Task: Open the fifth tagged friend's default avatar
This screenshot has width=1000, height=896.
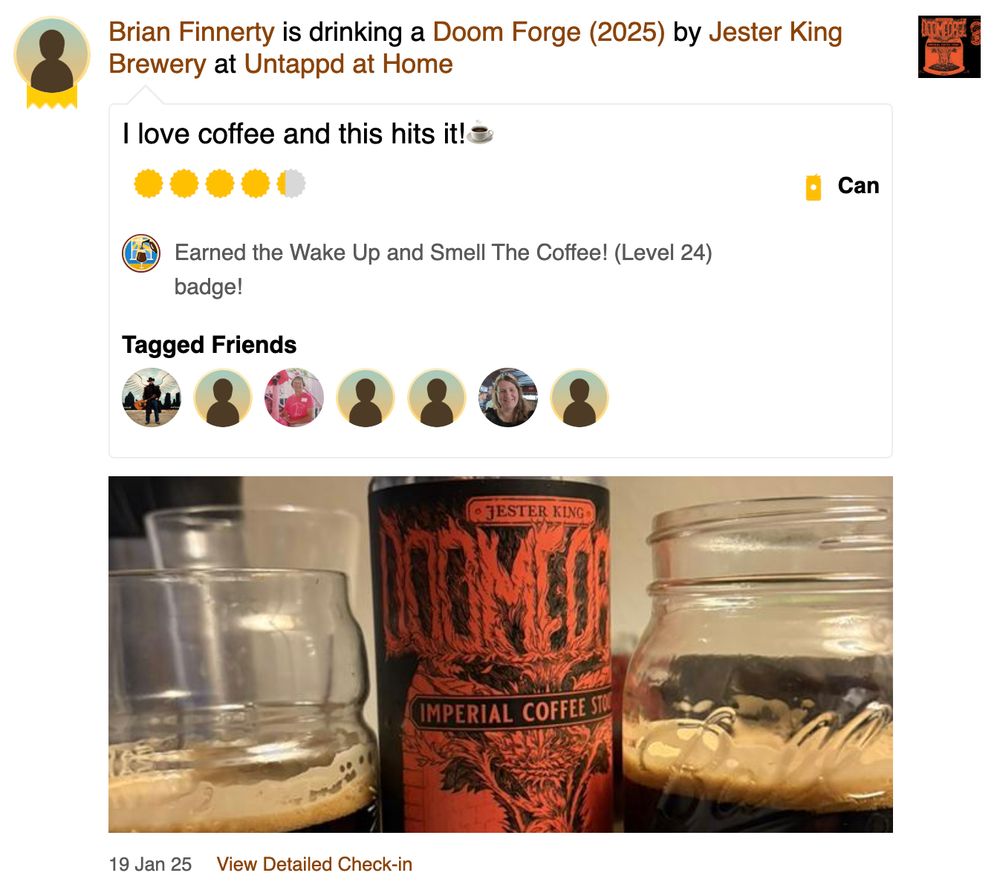Action: [x=437, y=397]
